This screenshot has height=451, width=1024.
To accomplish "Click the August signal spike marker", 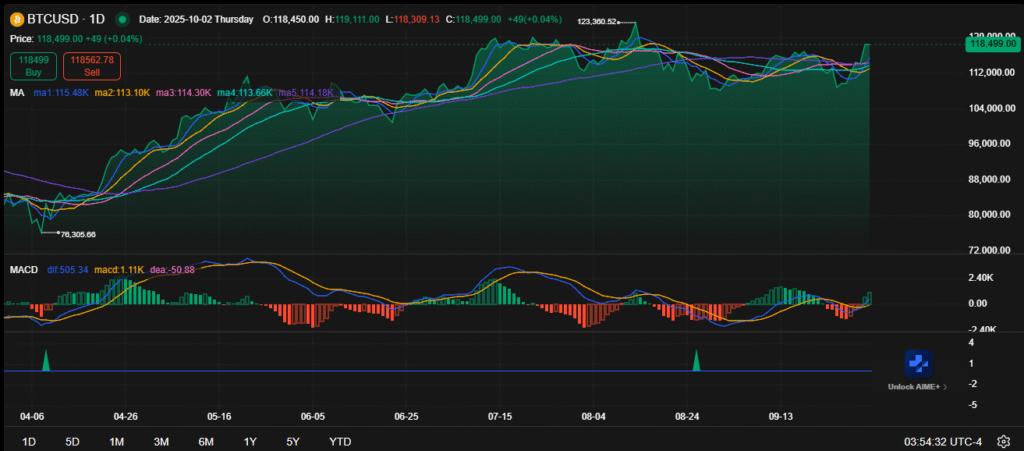I will [x=696, y=361].
